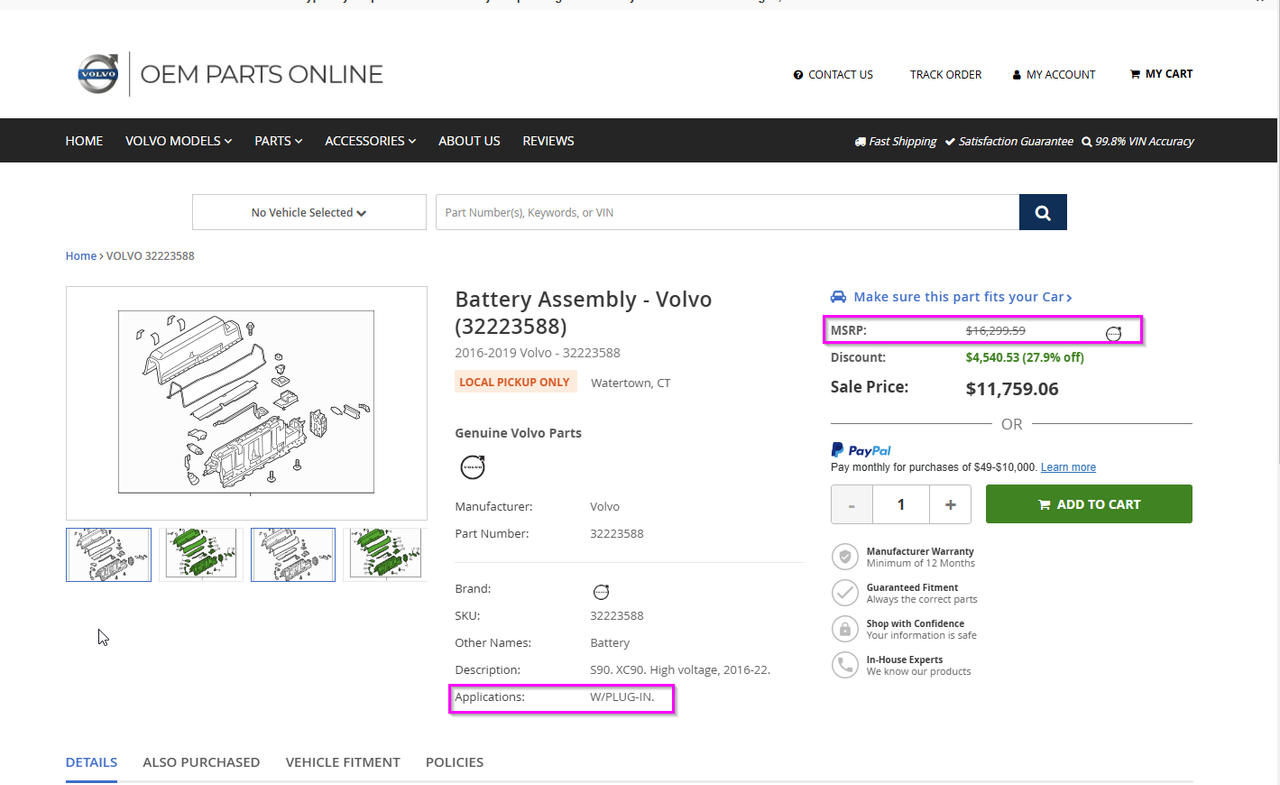This screenshot has height=785, width=1280.
Task: Decrease quantity with the minus button
Action: (852, 505)
